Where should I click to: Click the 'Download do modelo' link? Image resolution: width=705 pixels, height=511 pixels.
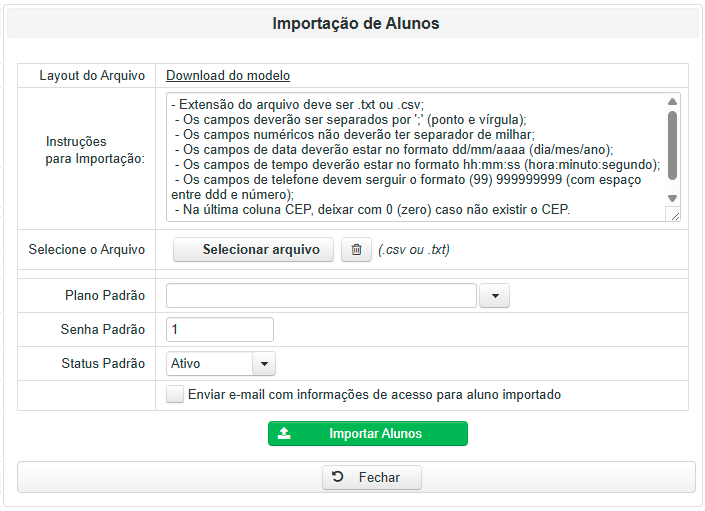pos(228,76)
